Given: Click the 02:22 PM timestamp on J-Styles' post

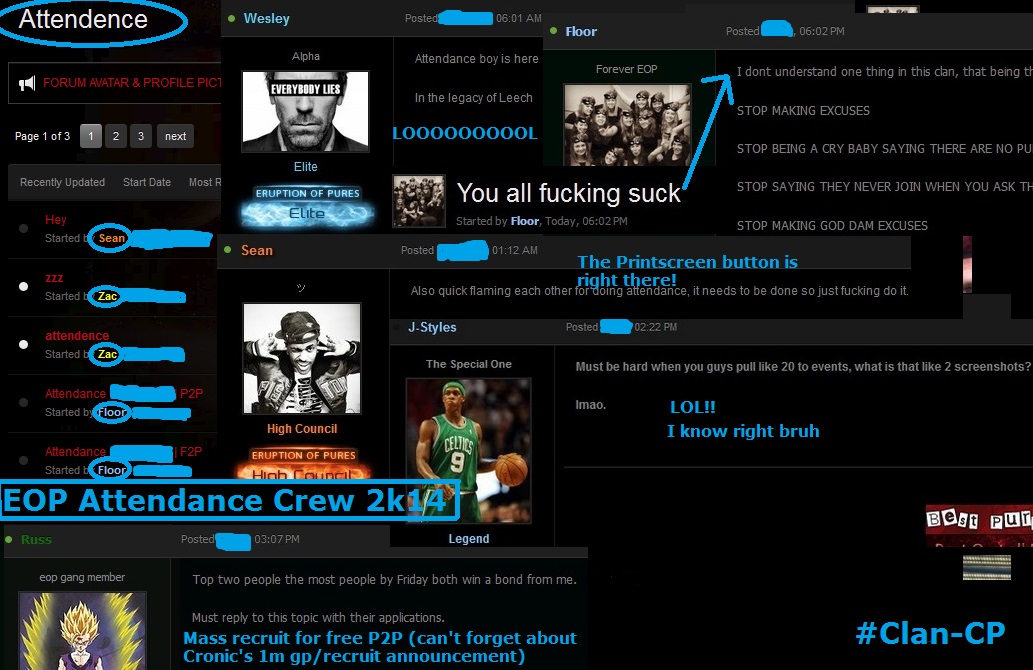Looking at the screenshot, I should pyautogui.click(x=656, y=327).
